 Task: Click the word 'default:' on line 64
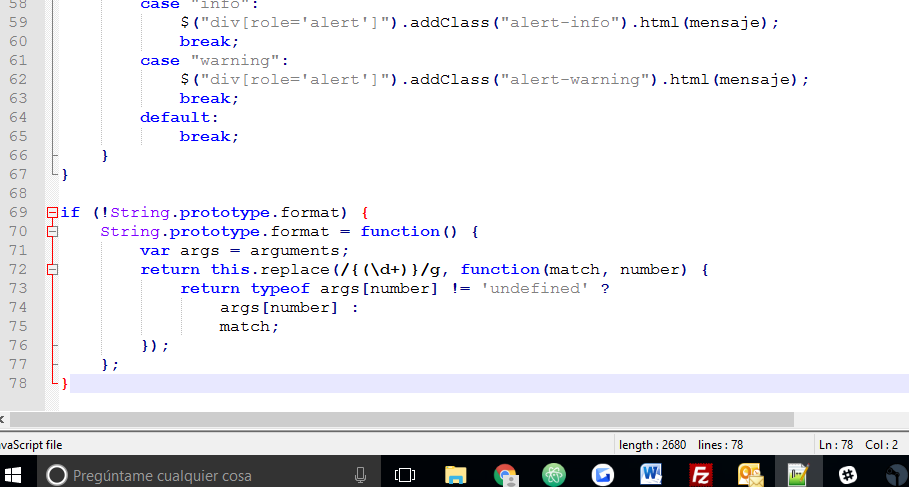pos(179,118)
